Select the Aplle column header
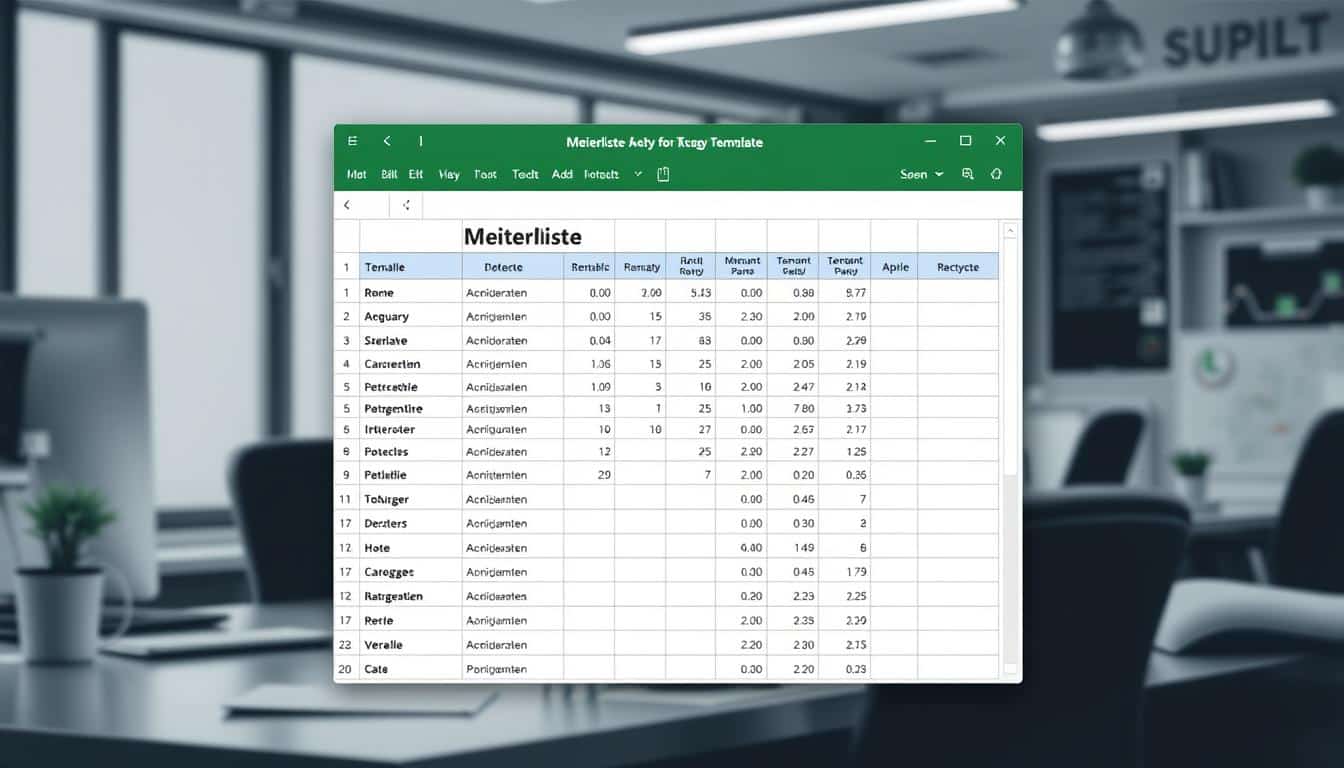Viewport: 1344px width, 768px height. [894, 266]
